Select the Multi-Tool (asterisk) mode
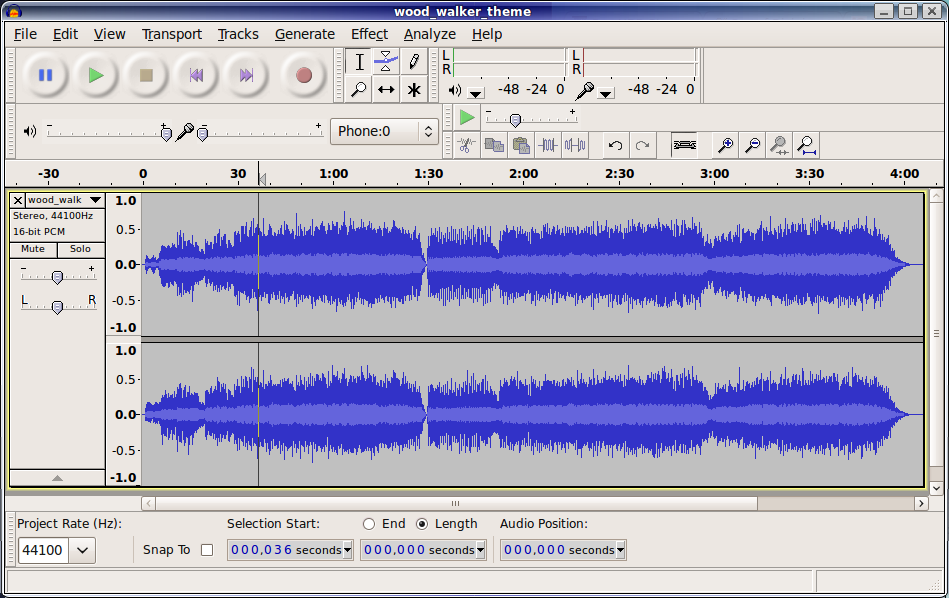949x598 pixels. (x=414, y=90)
